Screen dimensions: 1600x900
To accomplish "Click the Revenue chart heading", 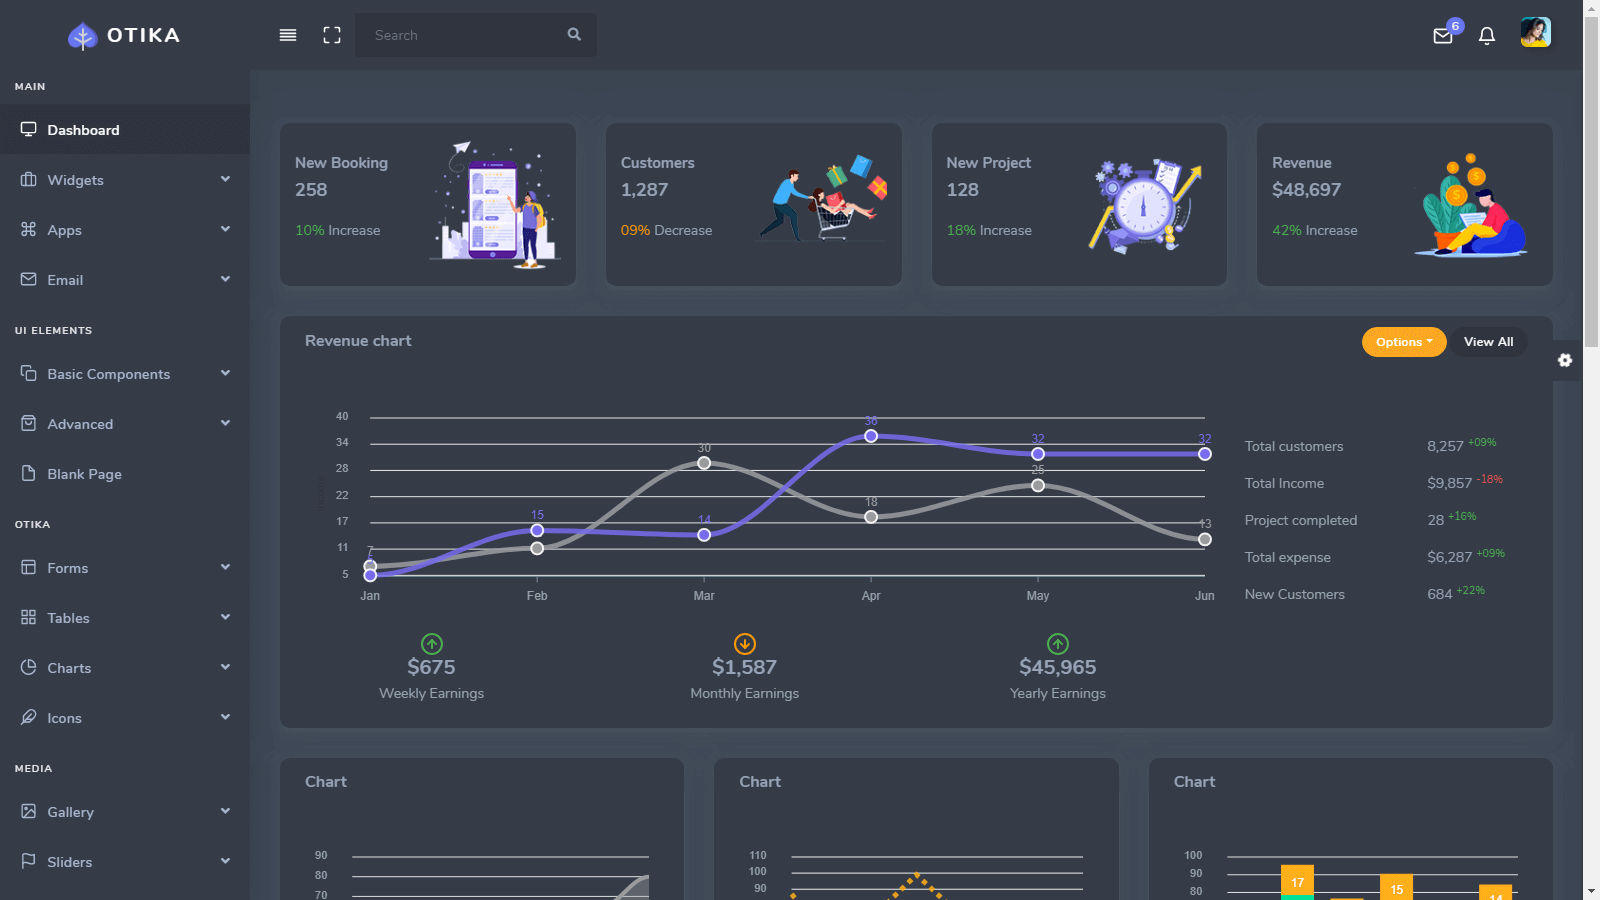I will [x=358, y=341].
